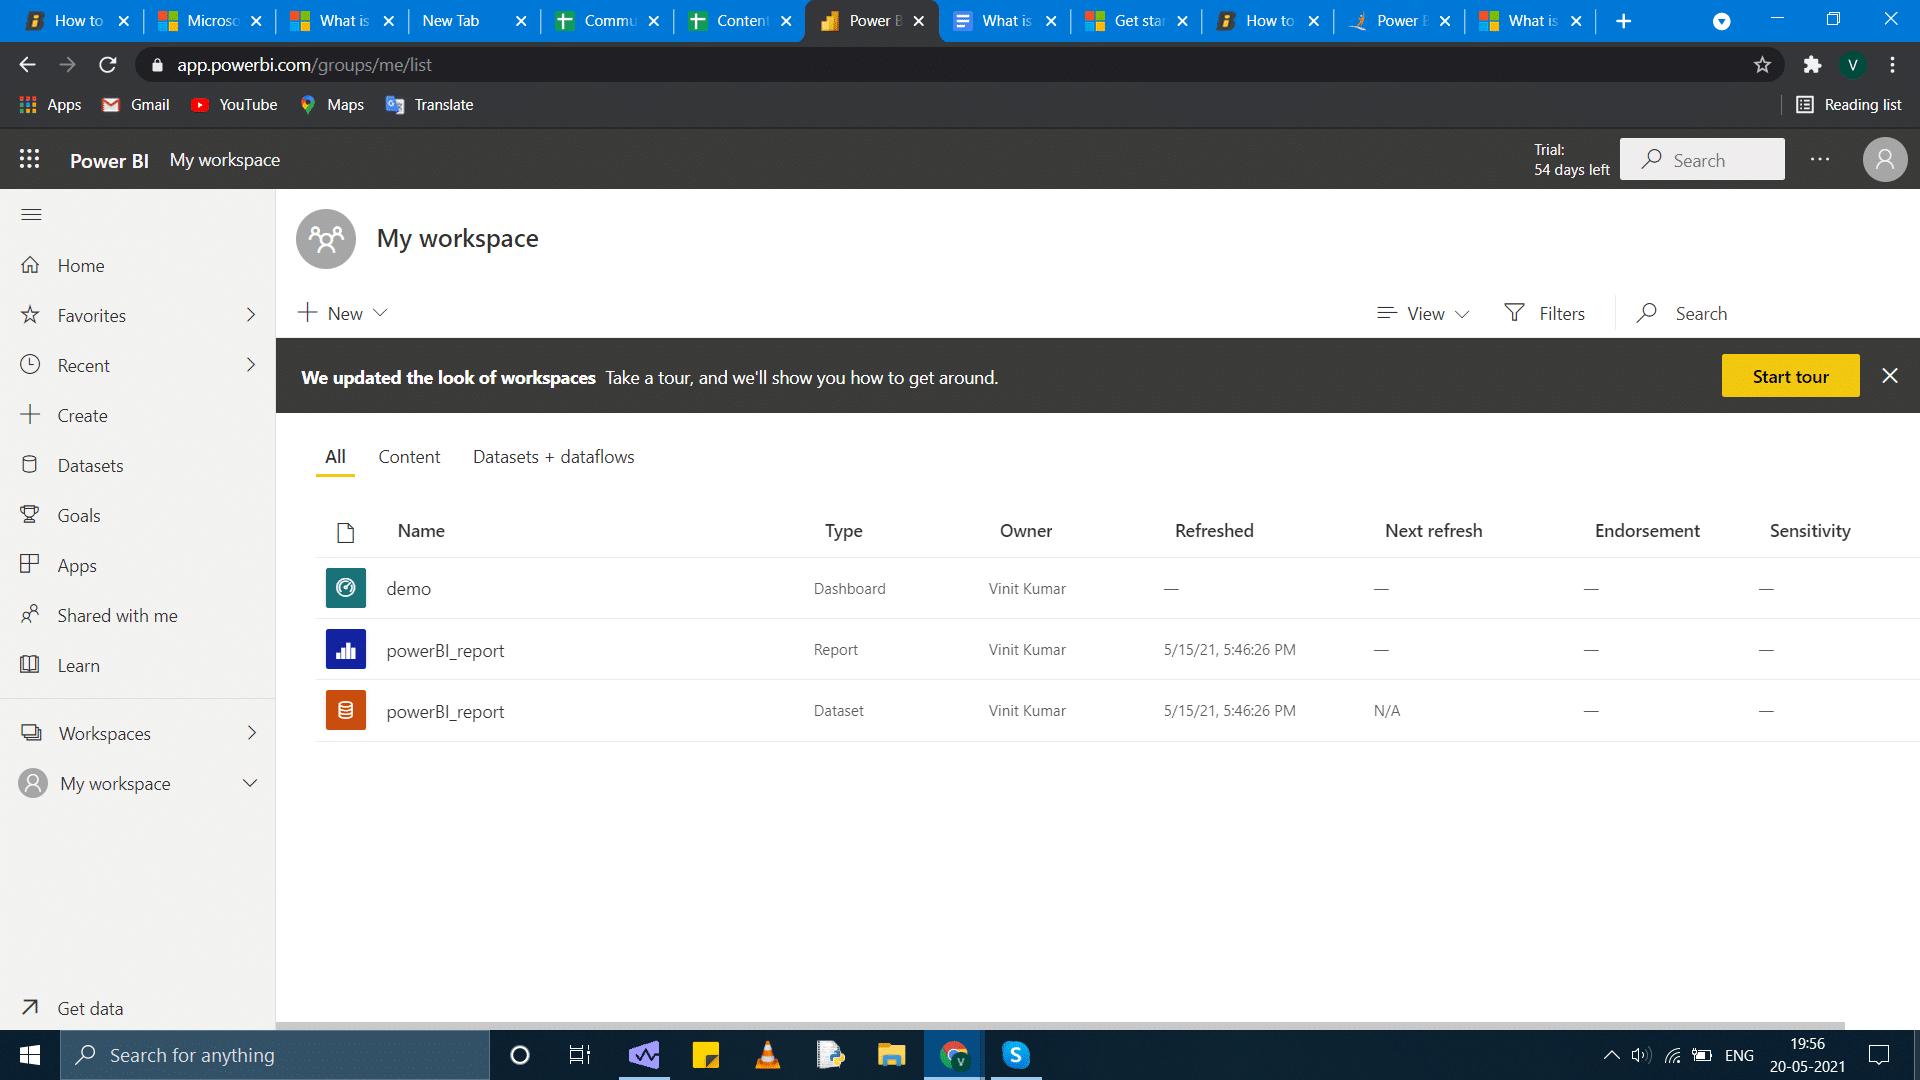Open the app launcher waffle icon
The height and width of the screenshot is (1080, 1920).
[x=30, y=159]
